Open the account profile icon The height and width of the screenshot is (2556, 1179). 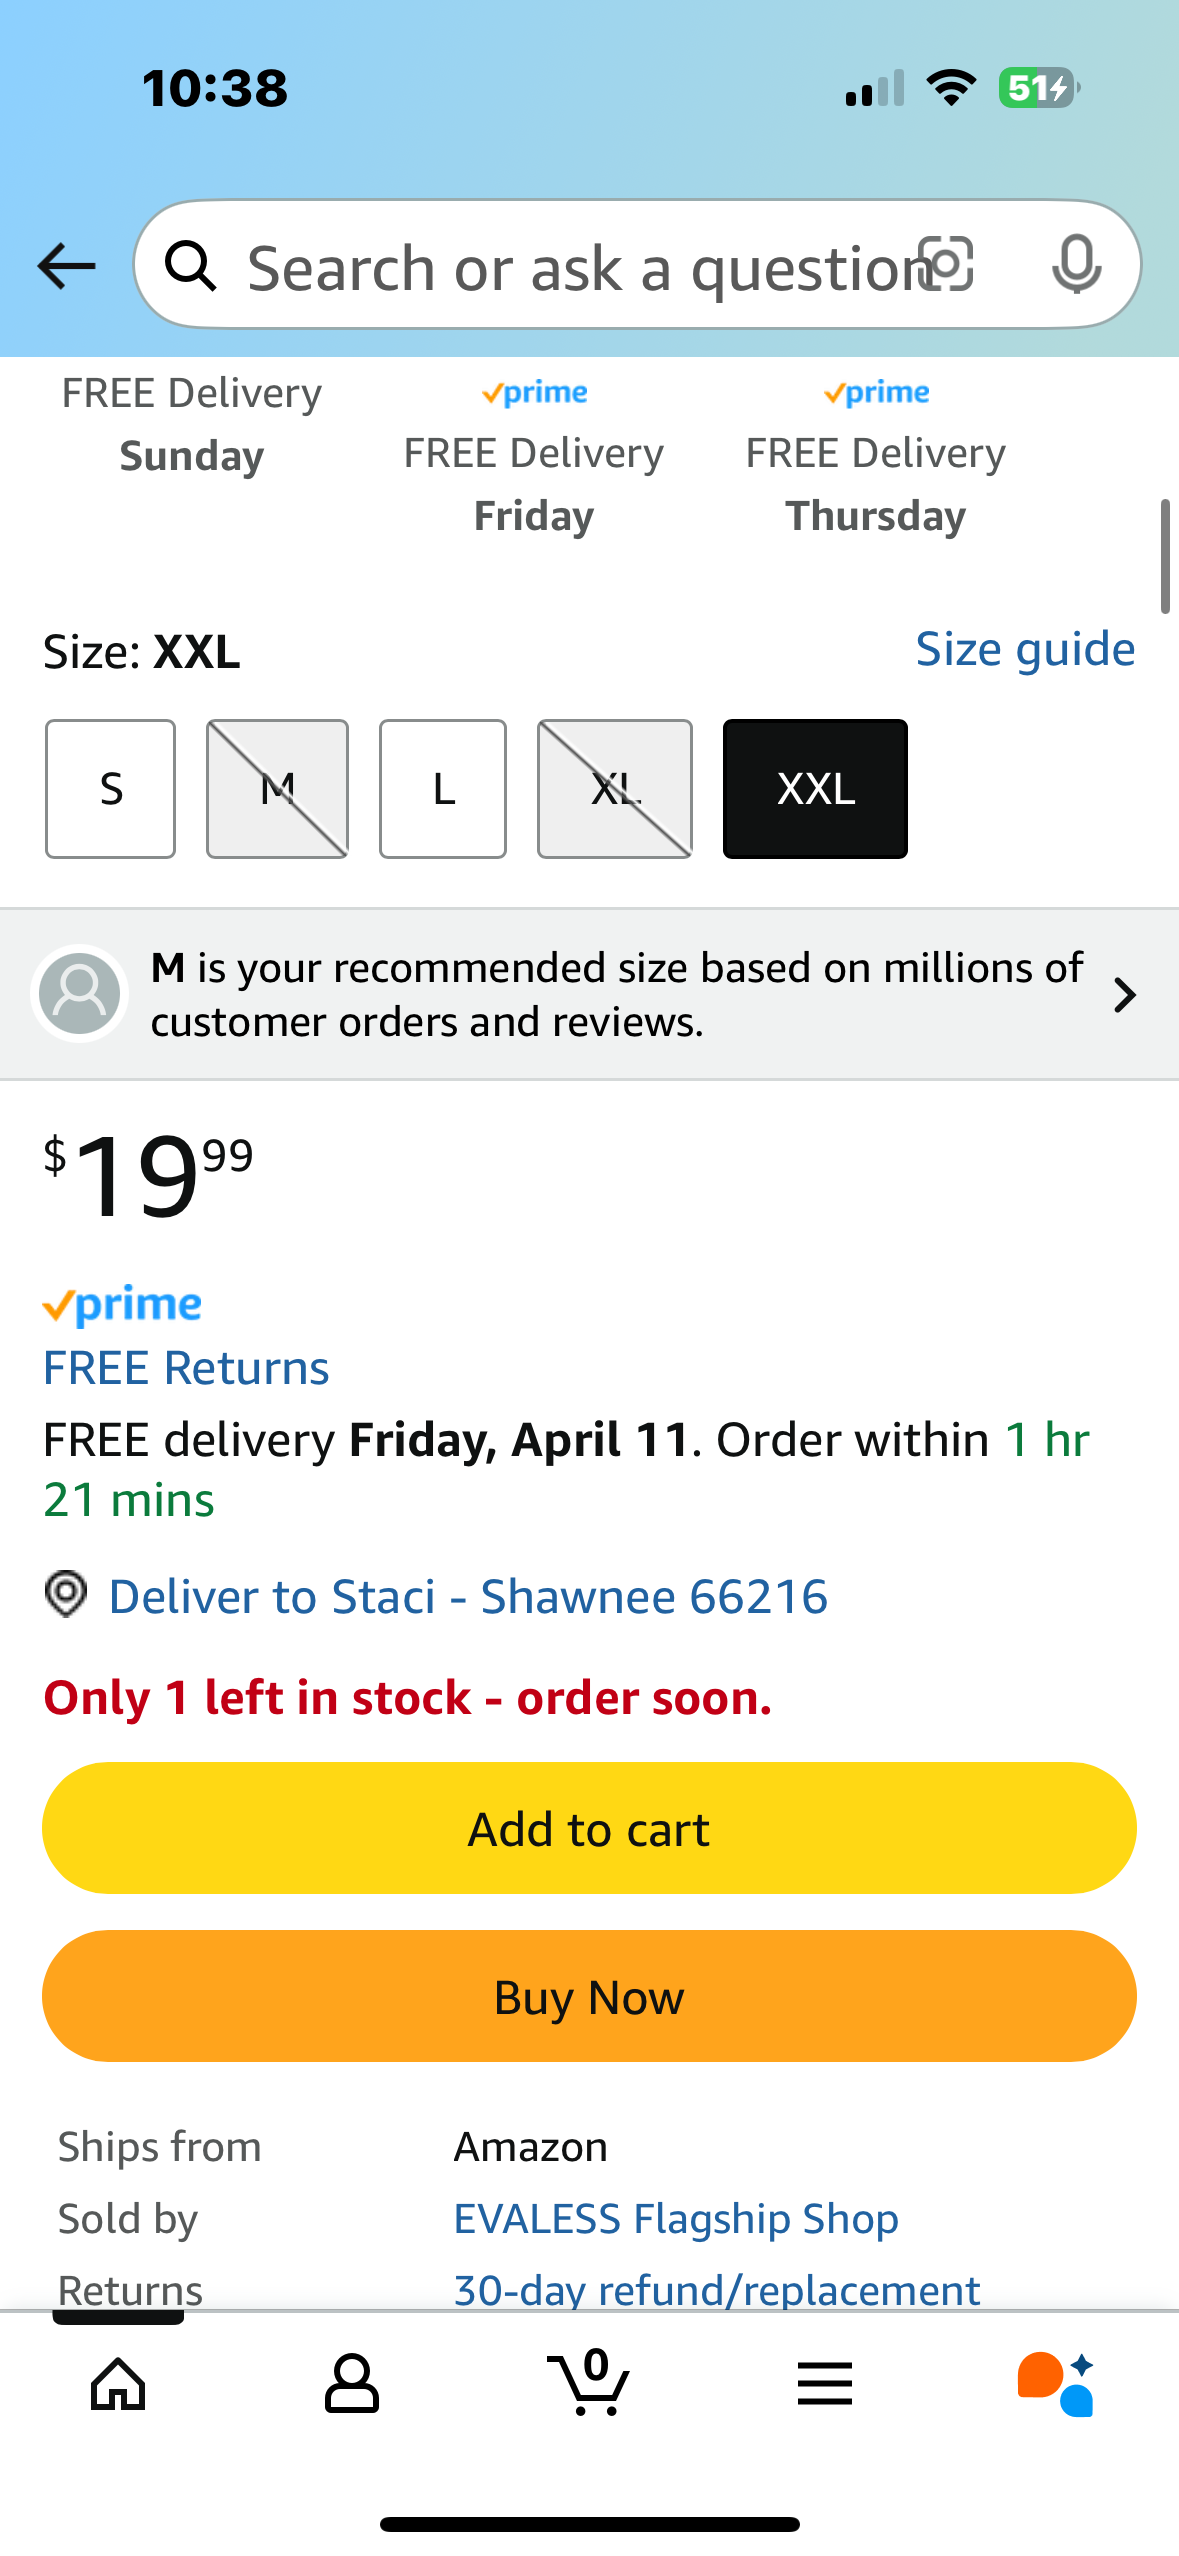pyautogui.click(x=352, y=2384)
